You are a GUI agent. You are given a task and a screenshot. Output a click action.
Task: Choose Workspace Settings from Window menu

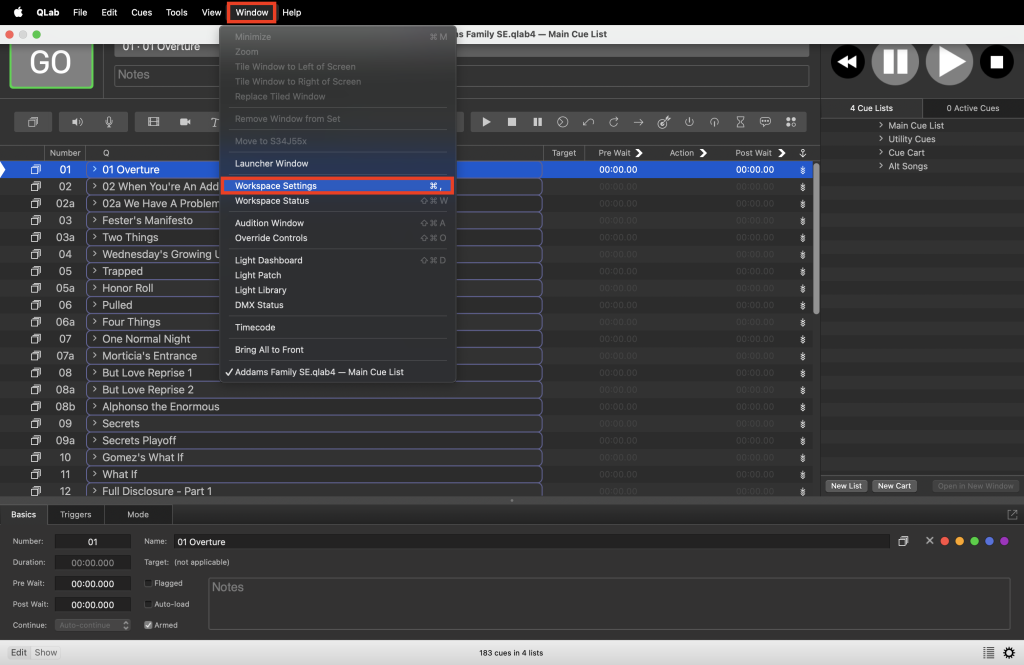[337, 186]
